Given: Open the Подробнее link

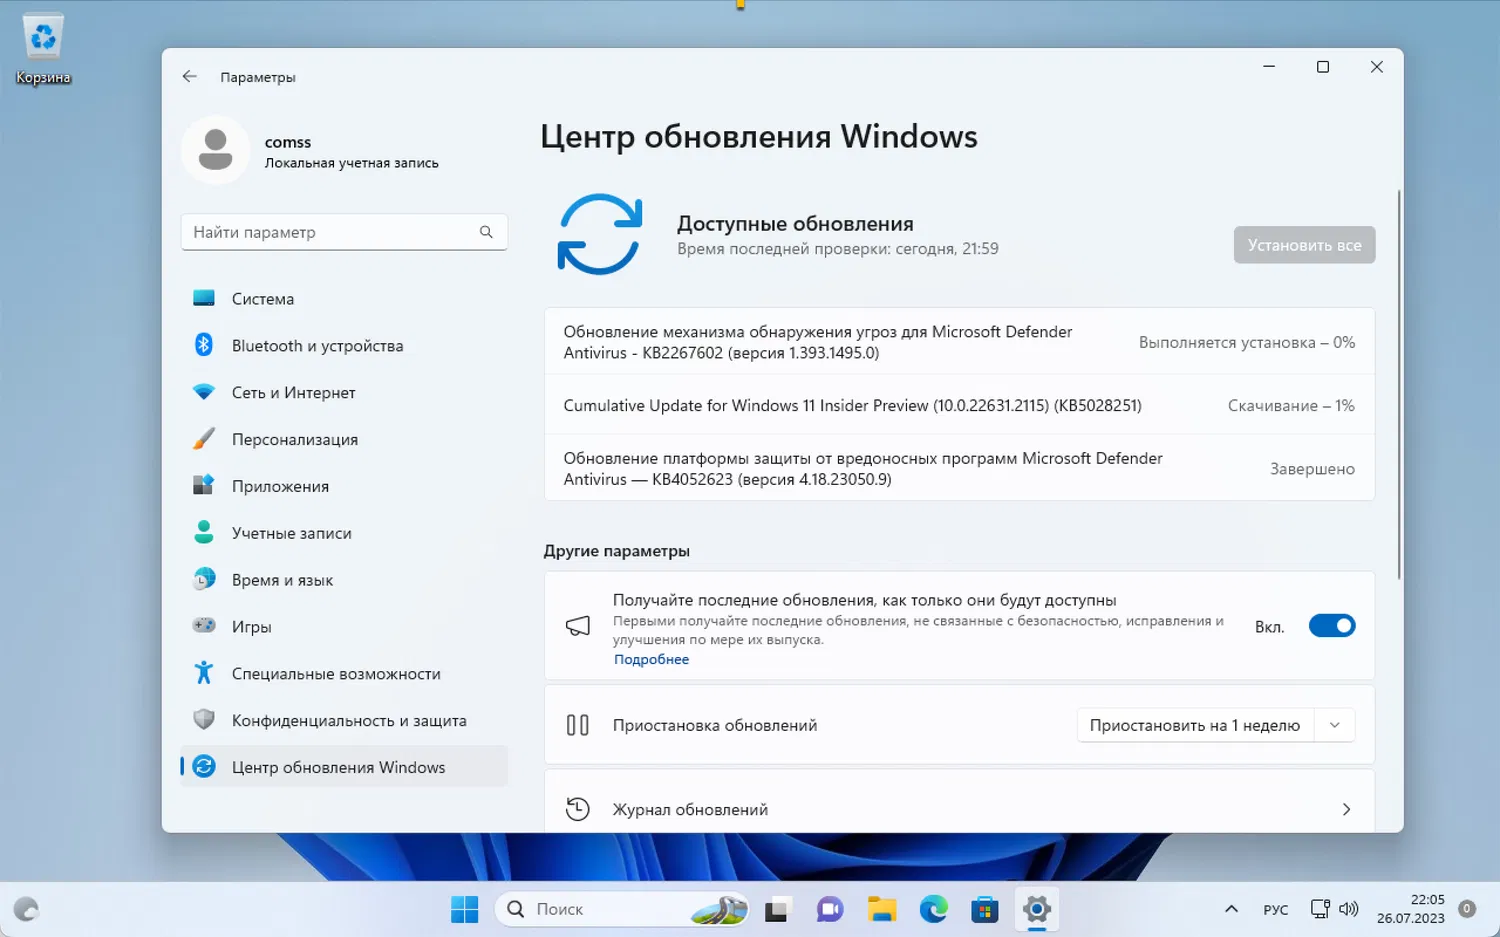Looking at the screenshot, I should 651,659.
